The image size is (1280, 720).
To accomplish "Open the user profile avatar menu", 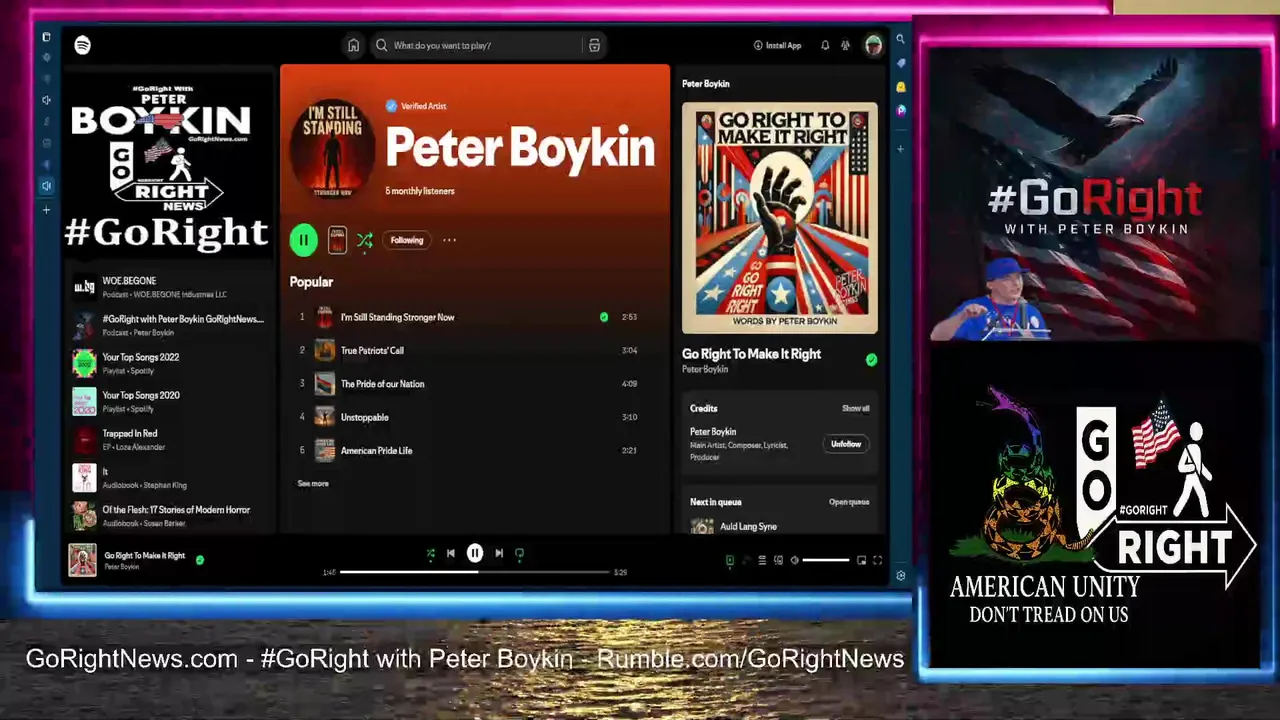I will pos(873,45).
